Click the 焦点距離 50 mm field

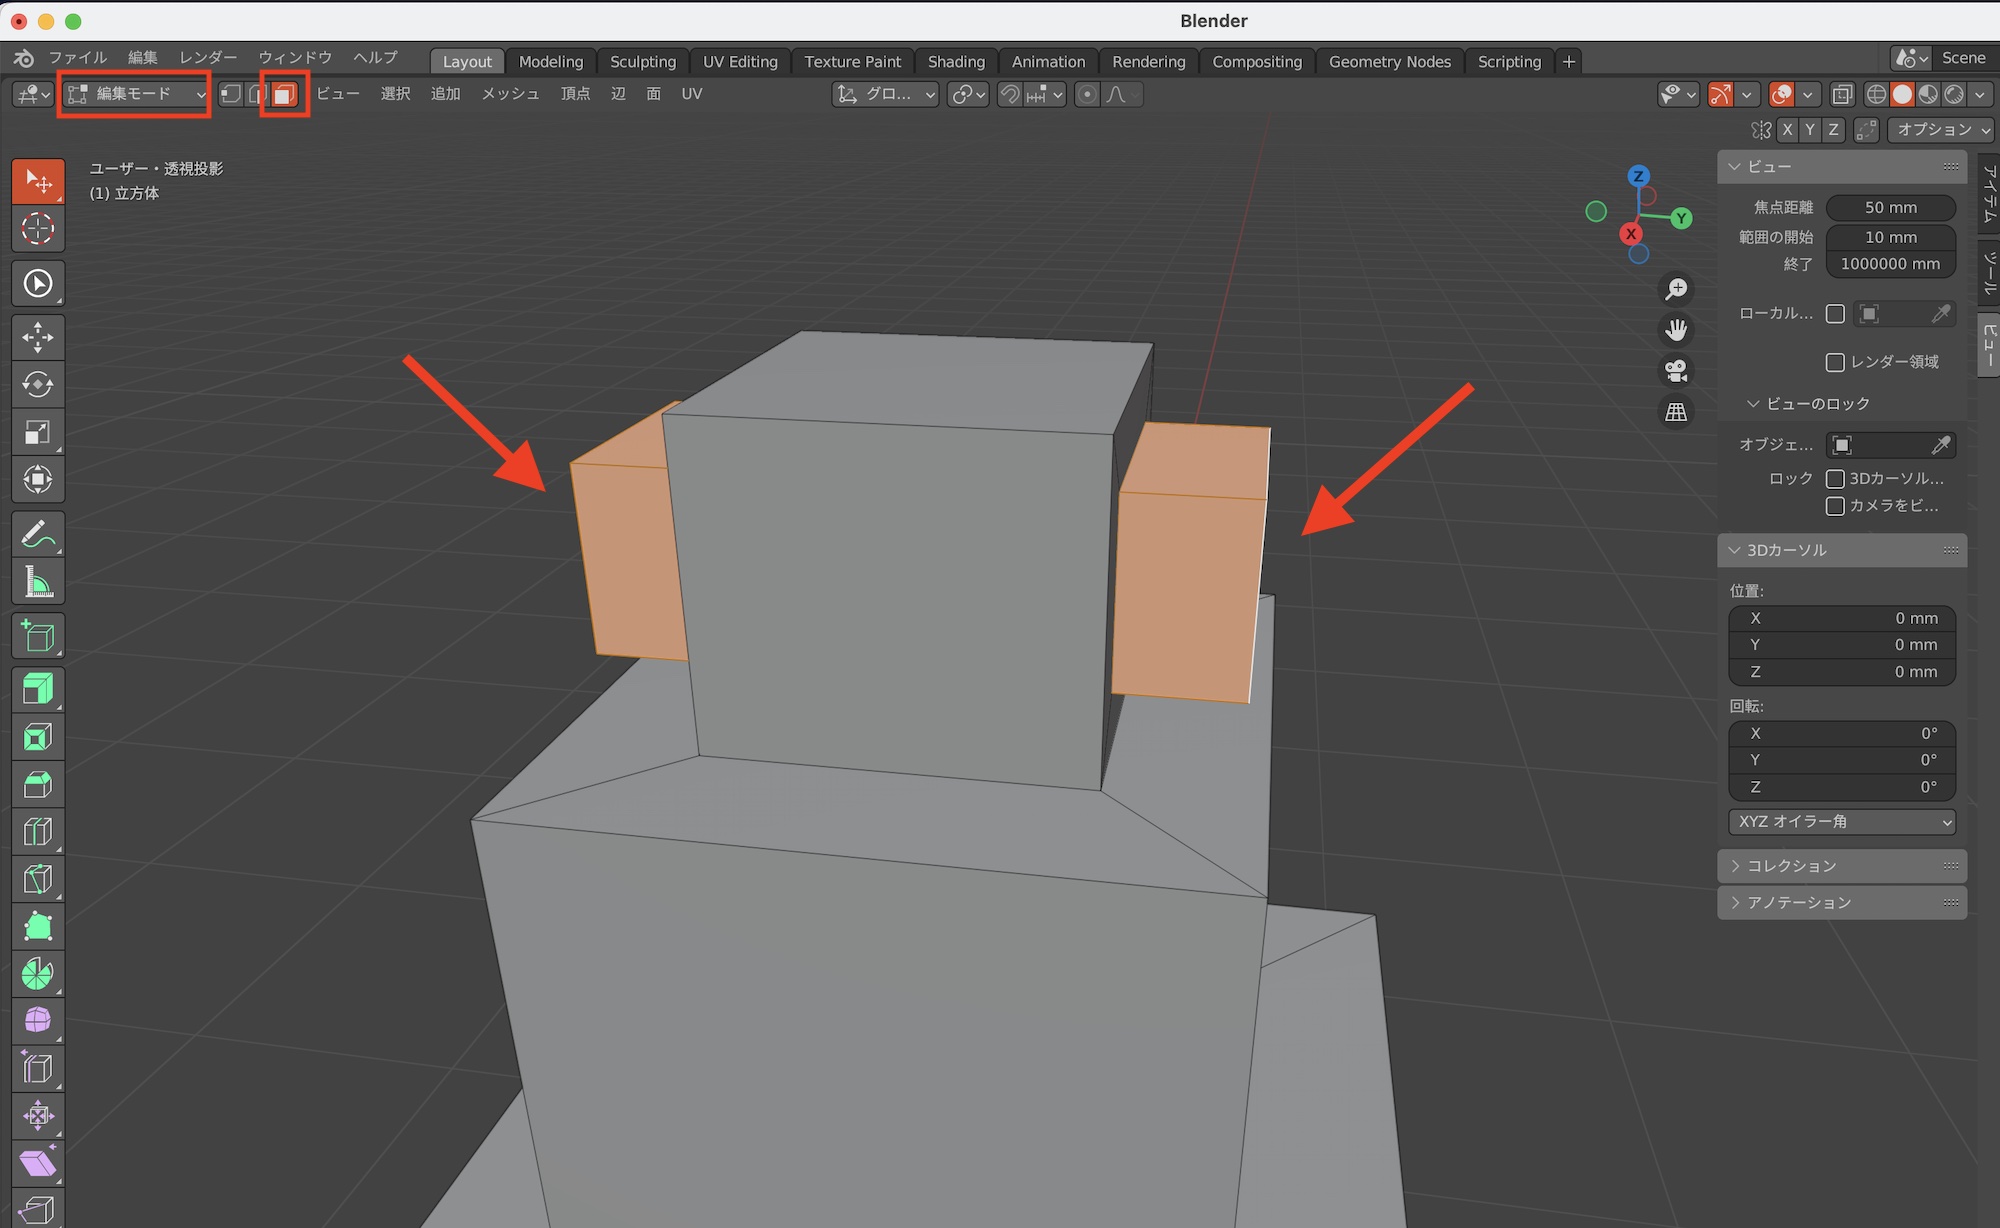pos(1890,208)
